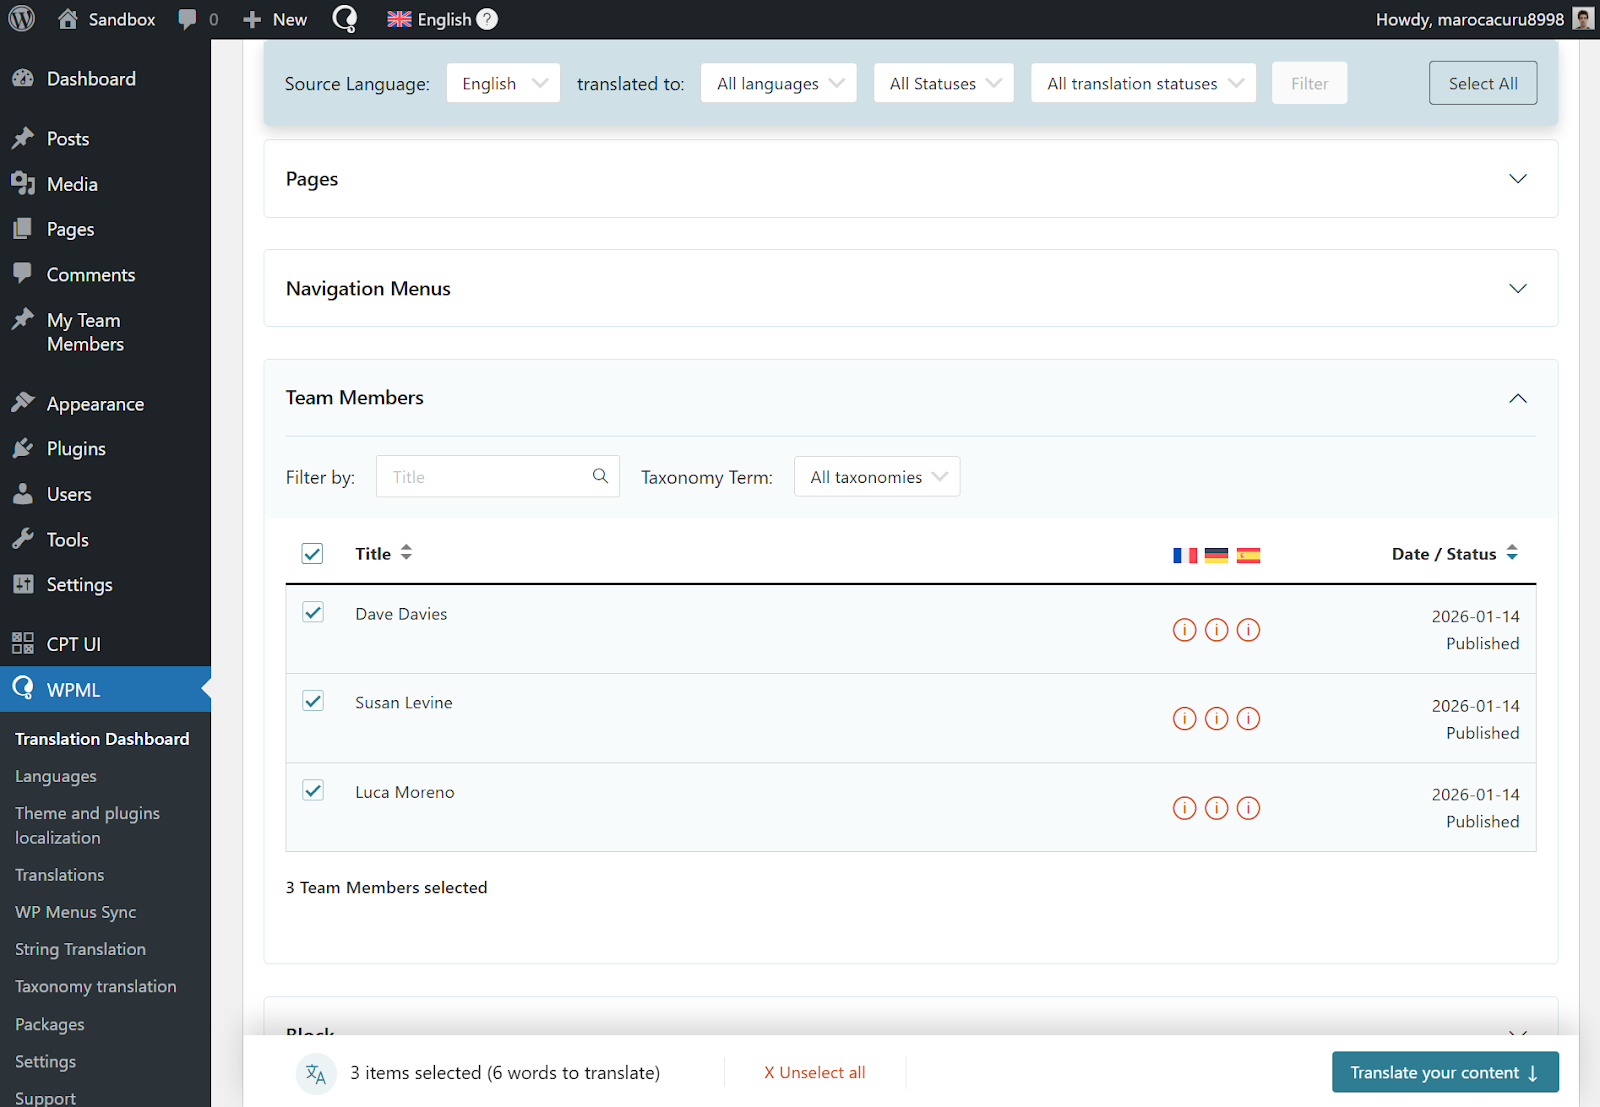
Task: Uncheck the Dave Davies checkbox
Action: pos(313,613)
